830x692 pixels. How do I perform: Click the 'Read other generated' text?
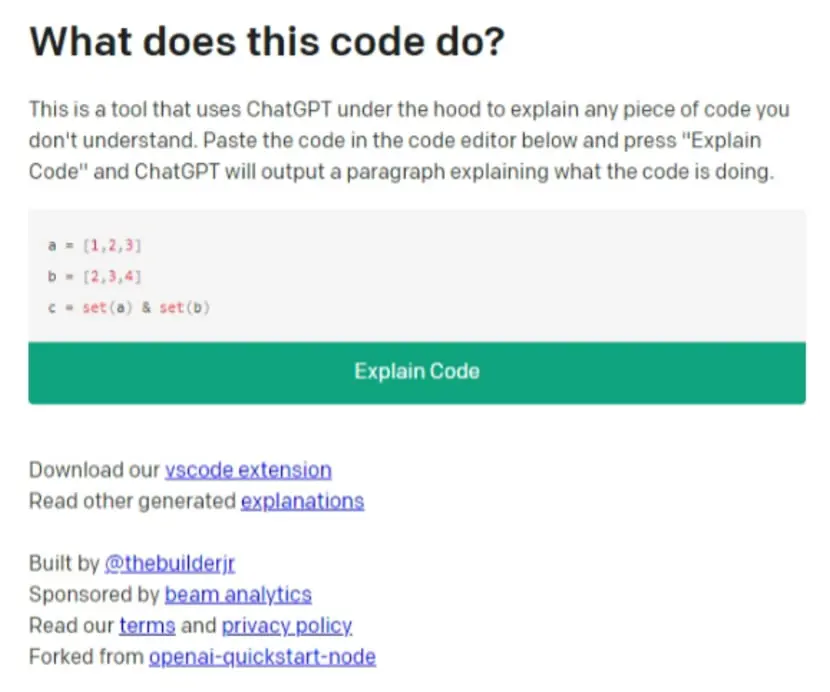(132, 501)
